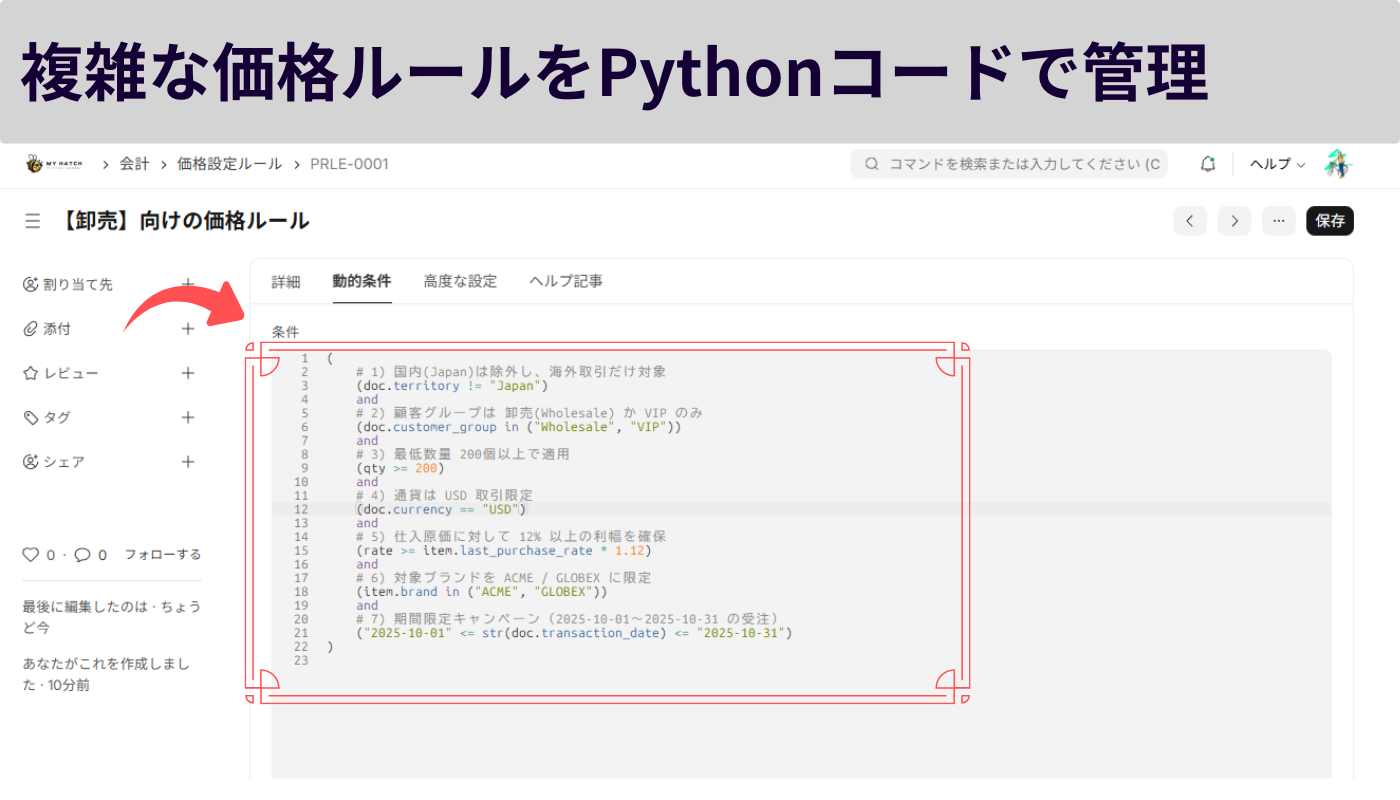Image resolution: width=1400 pixels, height=800 pixels.
Task: Click the タグ tag icon in sidebar
Action: click(31, 417)
